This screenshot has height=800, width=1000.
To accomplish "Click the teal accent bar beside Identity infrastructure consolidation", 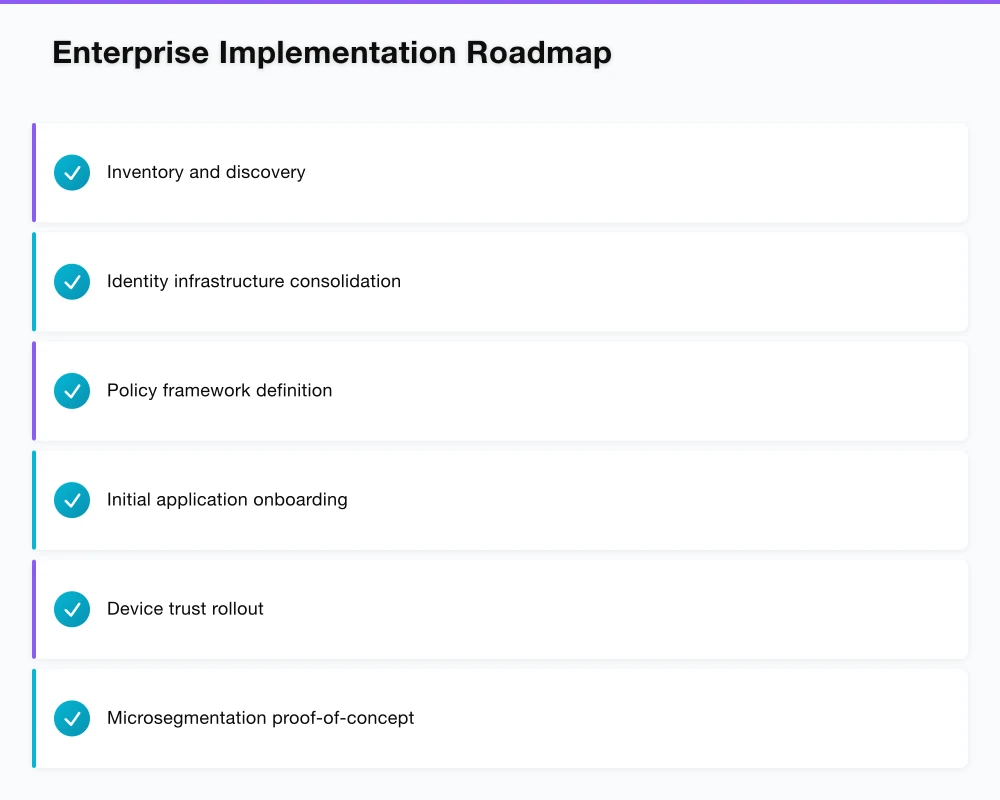I will pyautogui.click(x=34, y=281).
